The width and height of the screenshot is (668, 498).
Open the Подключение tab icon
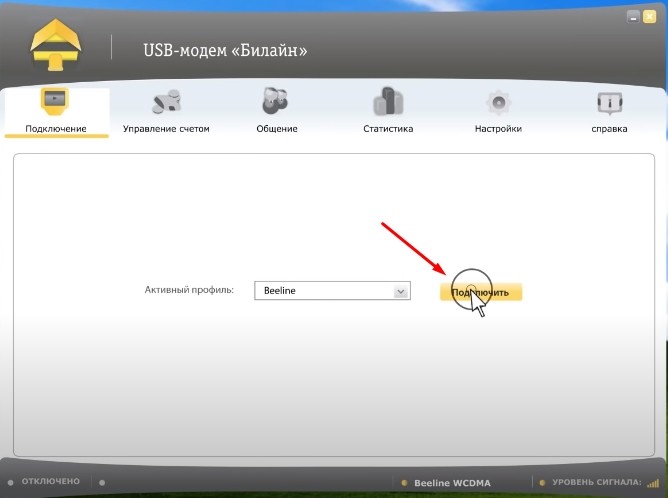click(x=55, y=101)
